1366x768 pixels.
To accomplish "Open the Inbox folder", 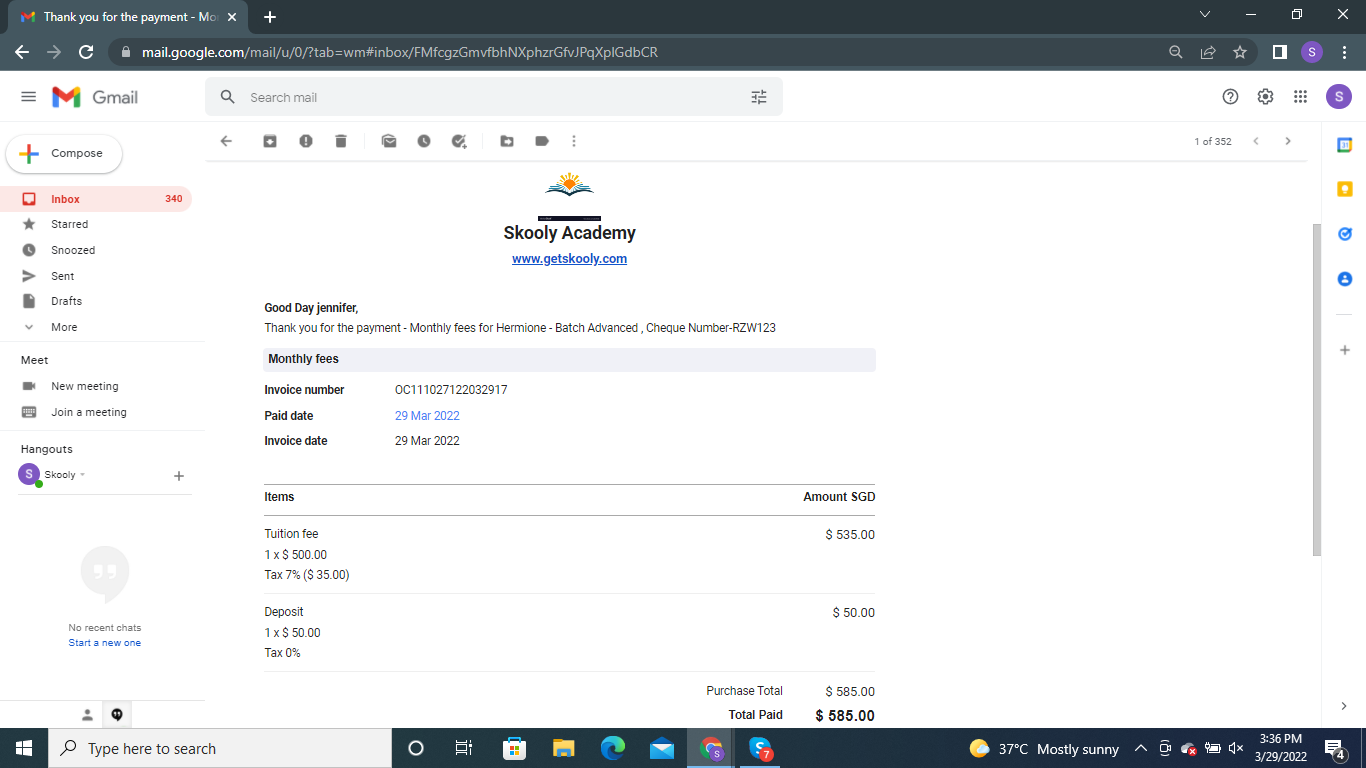I will click(x=96, y=199).
